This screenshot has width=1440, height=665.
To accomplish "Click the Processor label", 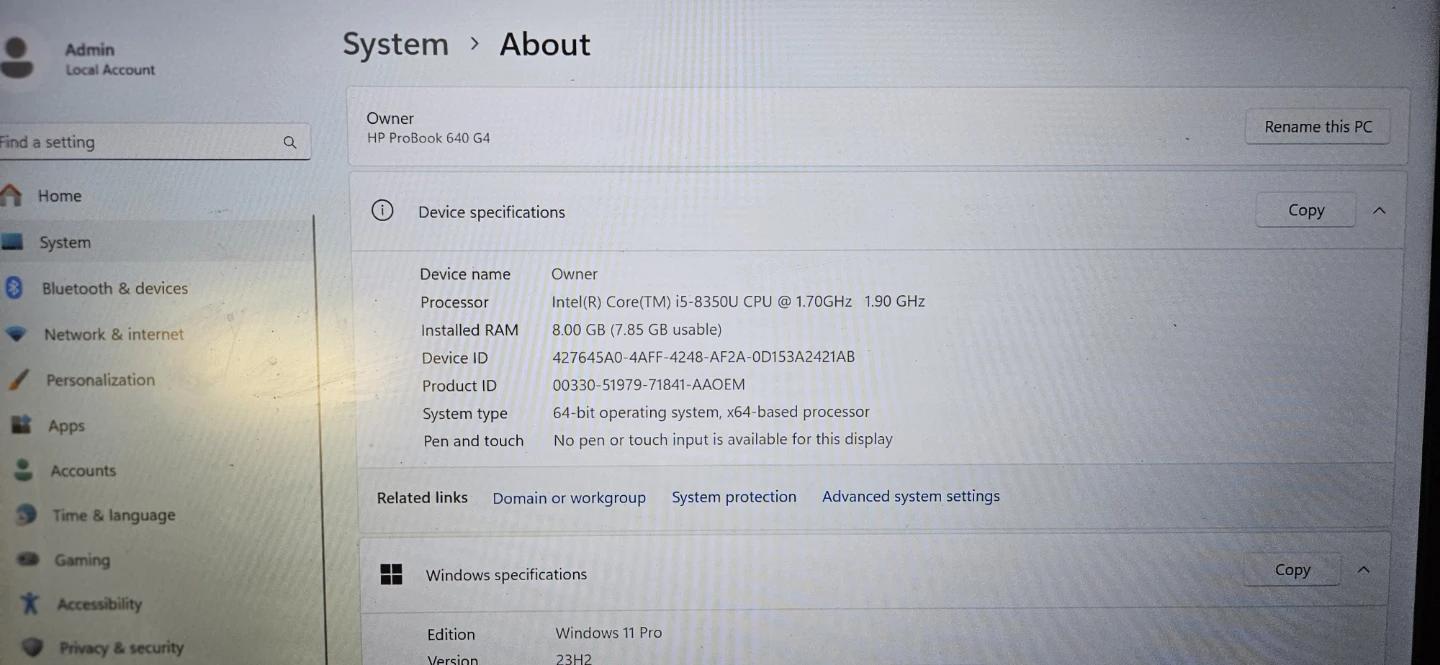I will 455,302.
